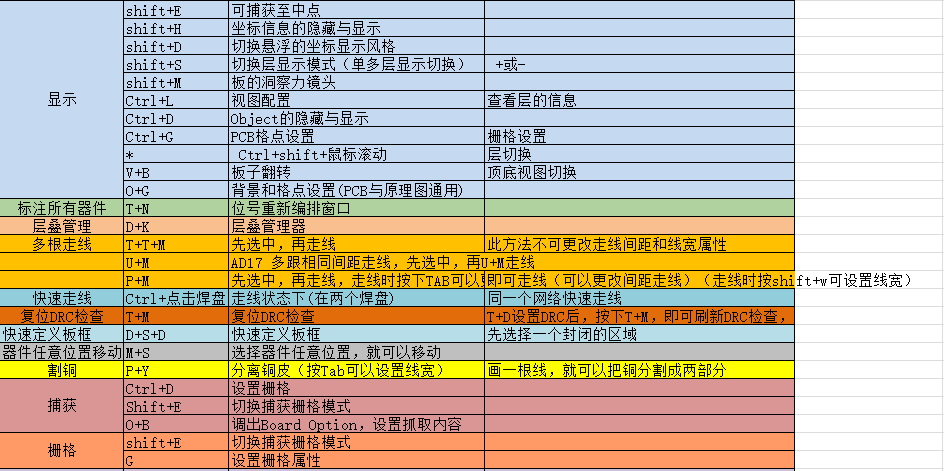Select cell 切换层显示模式(单多层显示切换)
This screenshot has height=471, width=944.
pos(356,64)
